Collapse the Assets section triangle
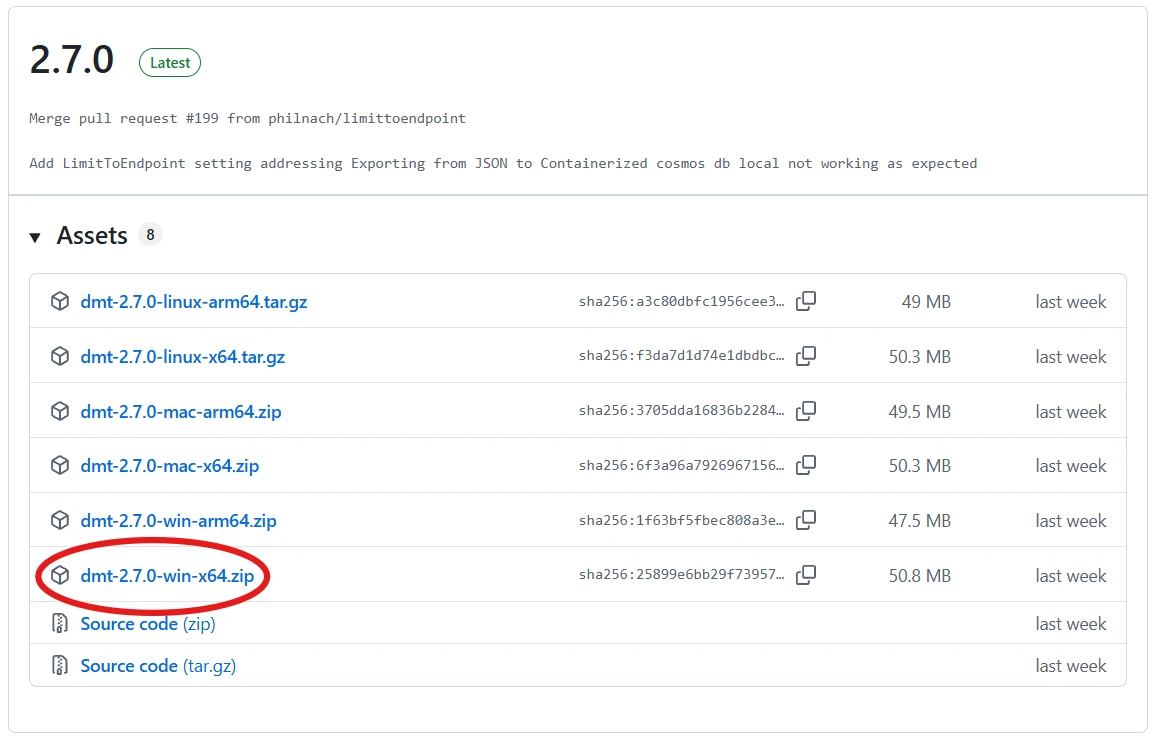1152x742 pixels. click(36, 237)
